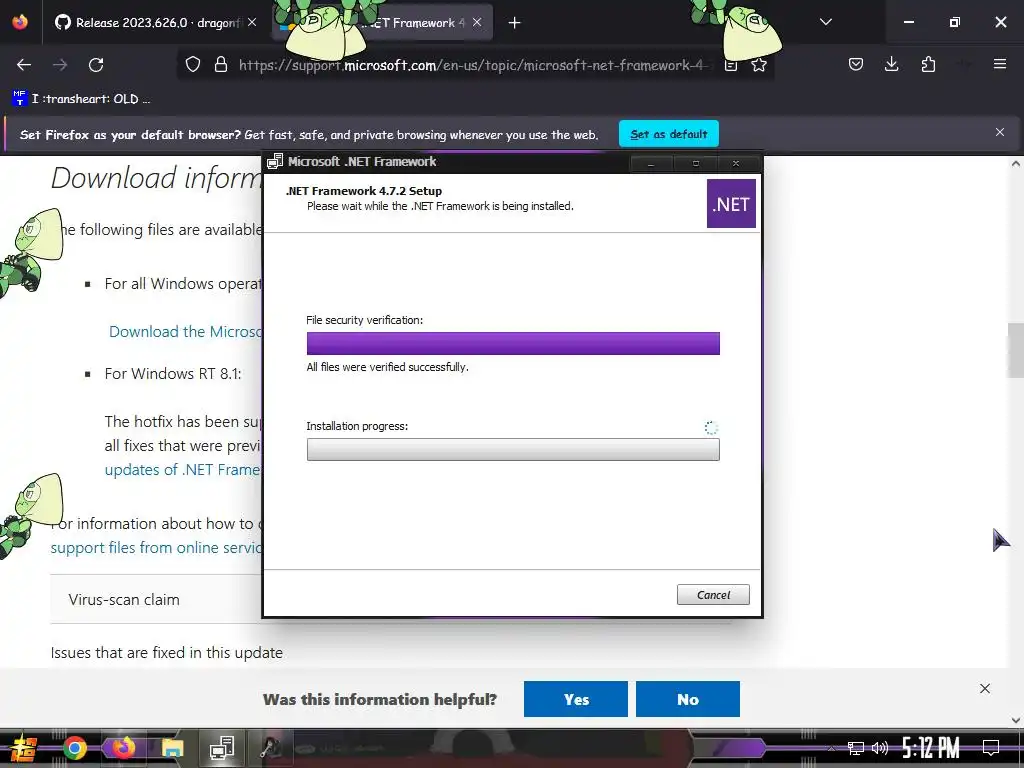
Task: Click the Set as default button
Action: (669, 134)
